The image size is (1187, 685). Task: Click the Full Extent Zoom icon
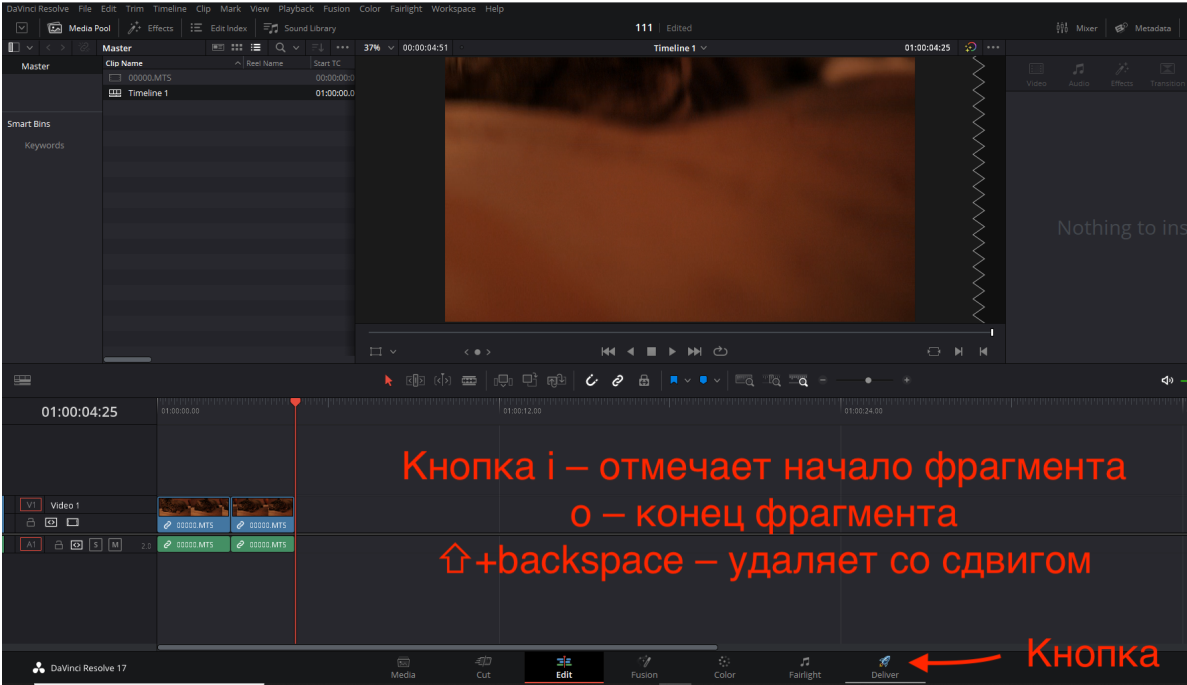[744, 381]
